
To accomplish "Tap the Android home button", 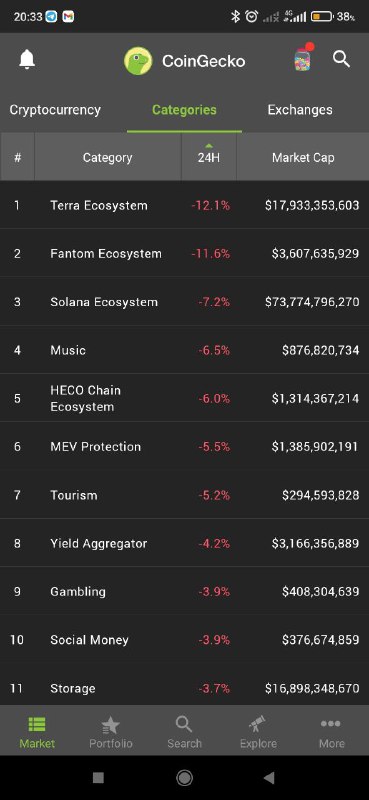I will [184, 778].
